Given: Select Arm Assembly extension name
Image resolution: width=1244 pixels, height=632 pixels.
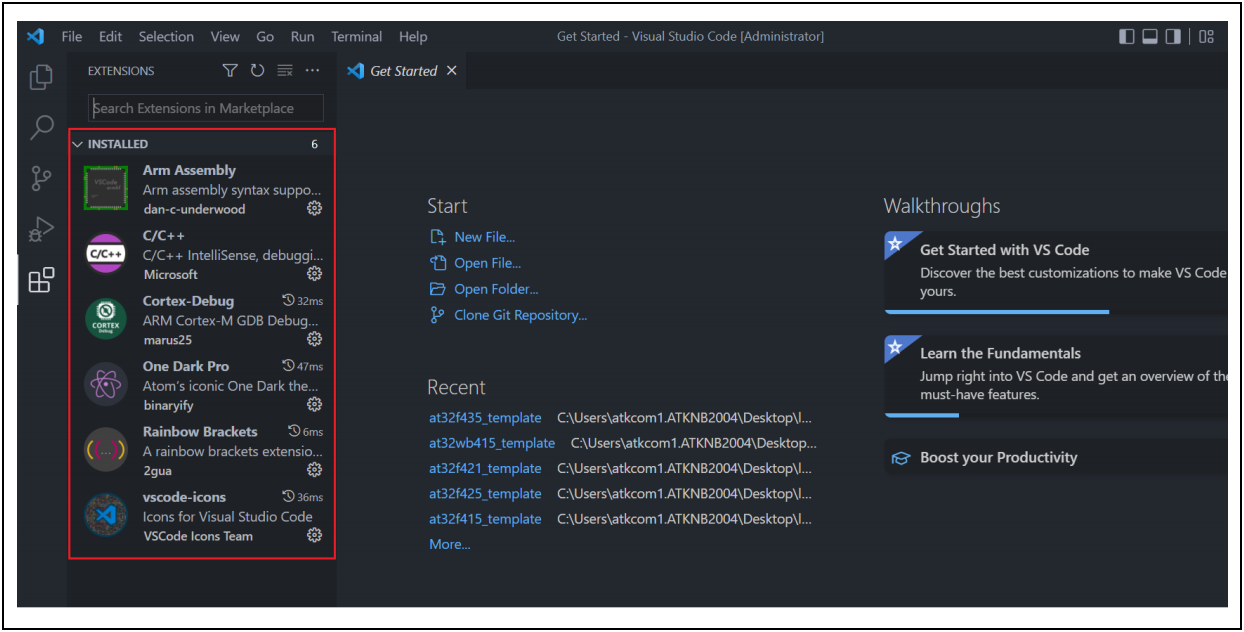Looking at the screenshot, I should (189, 170).
